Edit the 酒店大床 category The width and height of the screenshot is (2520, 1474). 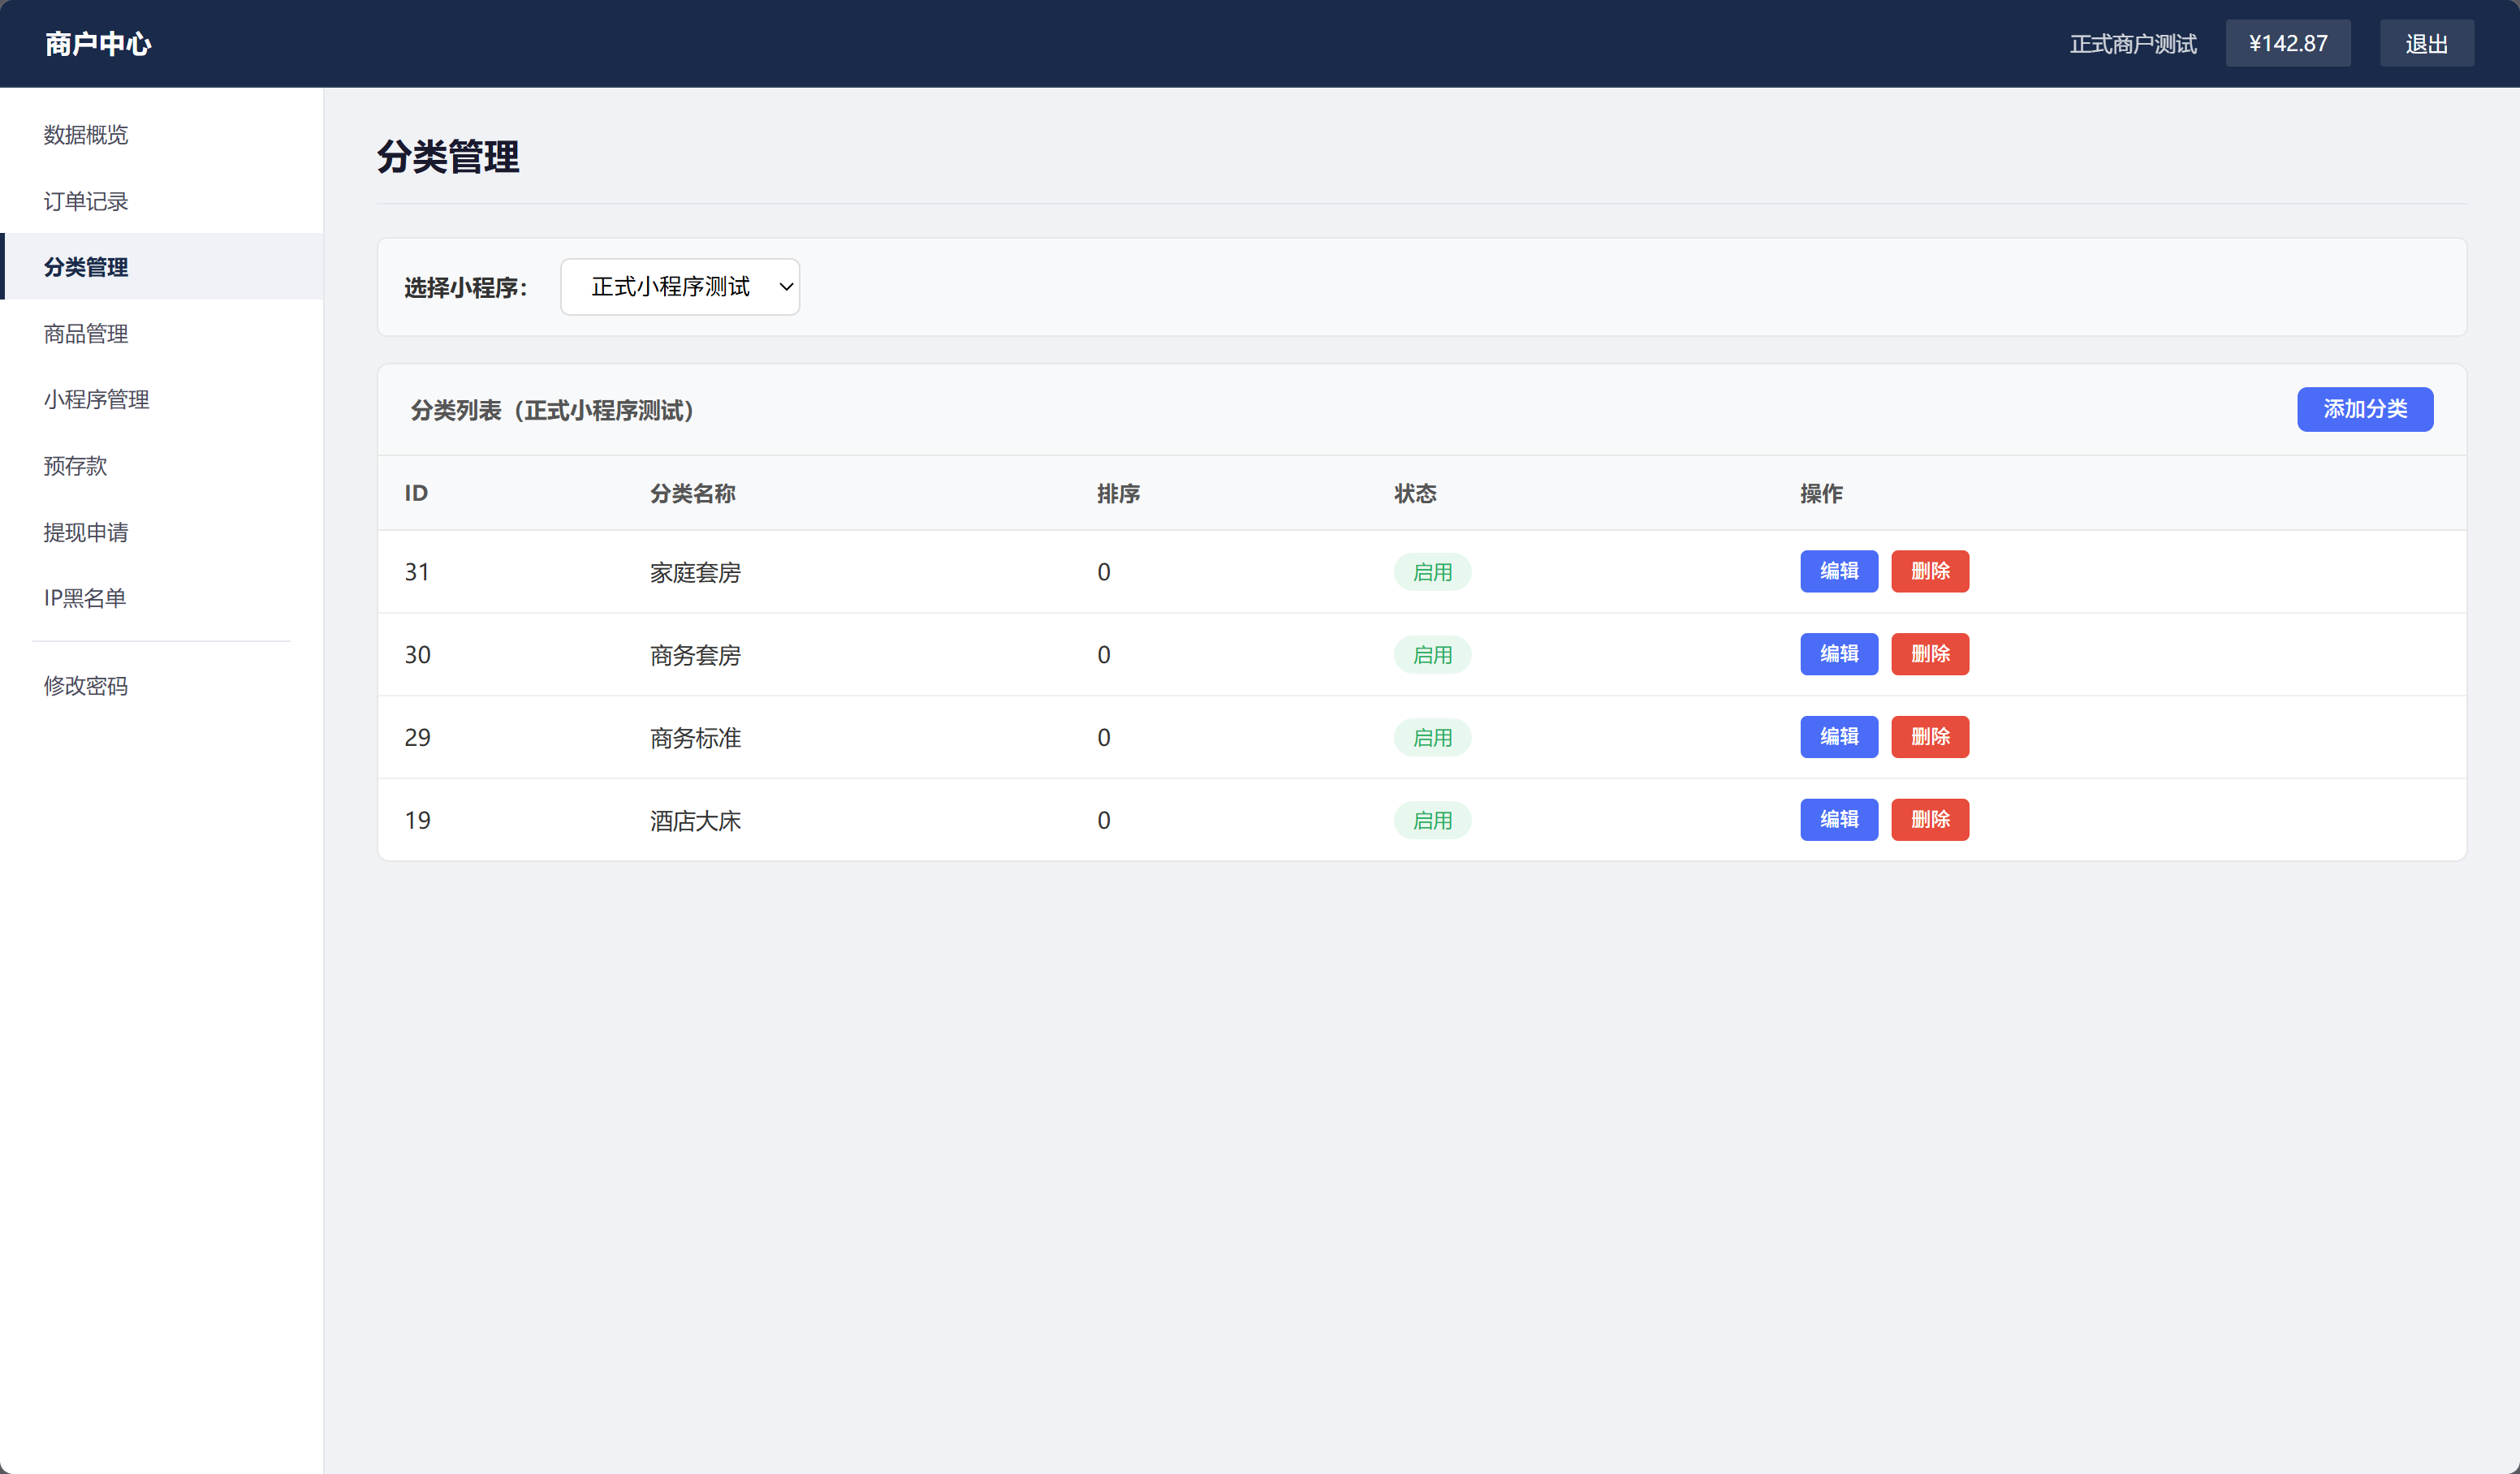(x=1838, y=820)
